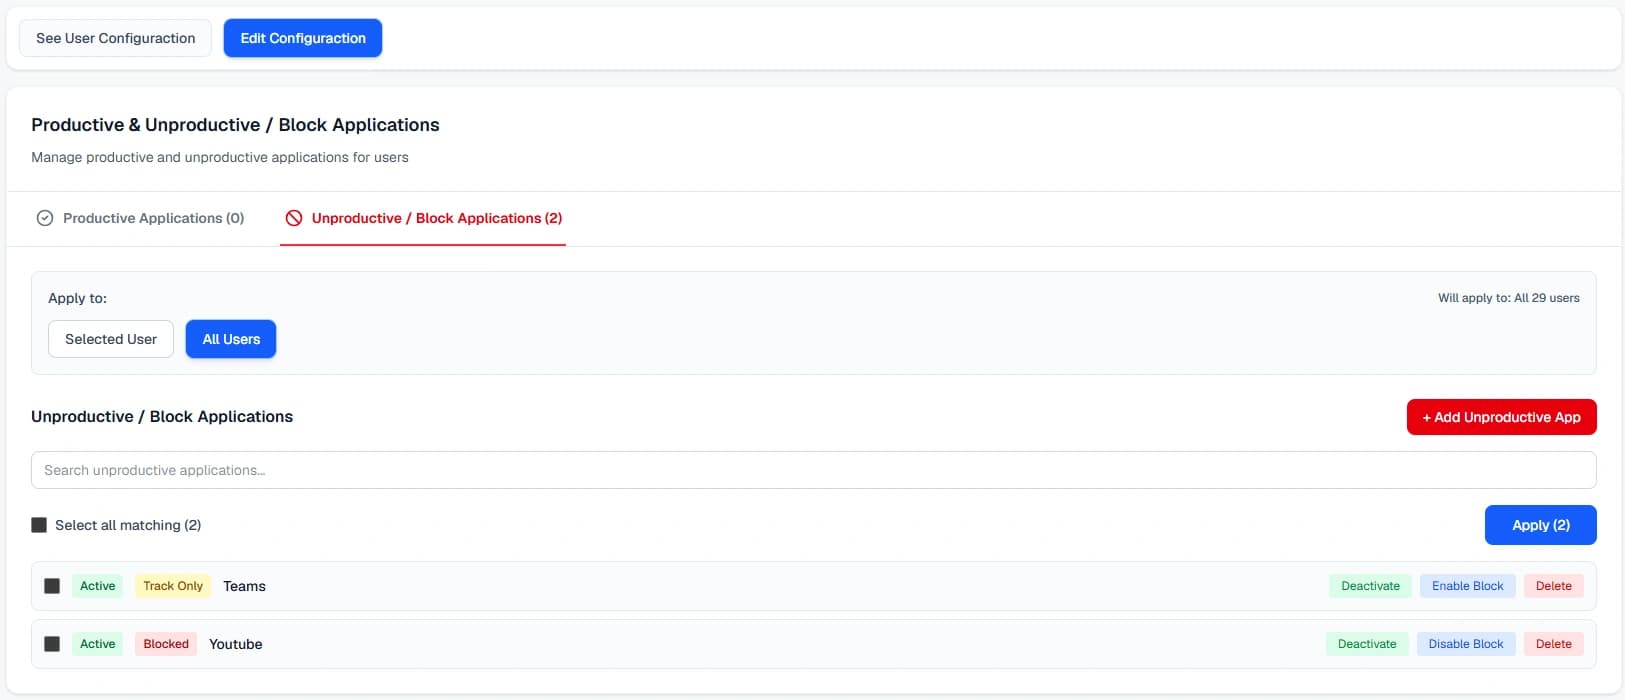Check the Teams row checkbox
Viewport: 1625px width, 700px height.
click(52, 586)
